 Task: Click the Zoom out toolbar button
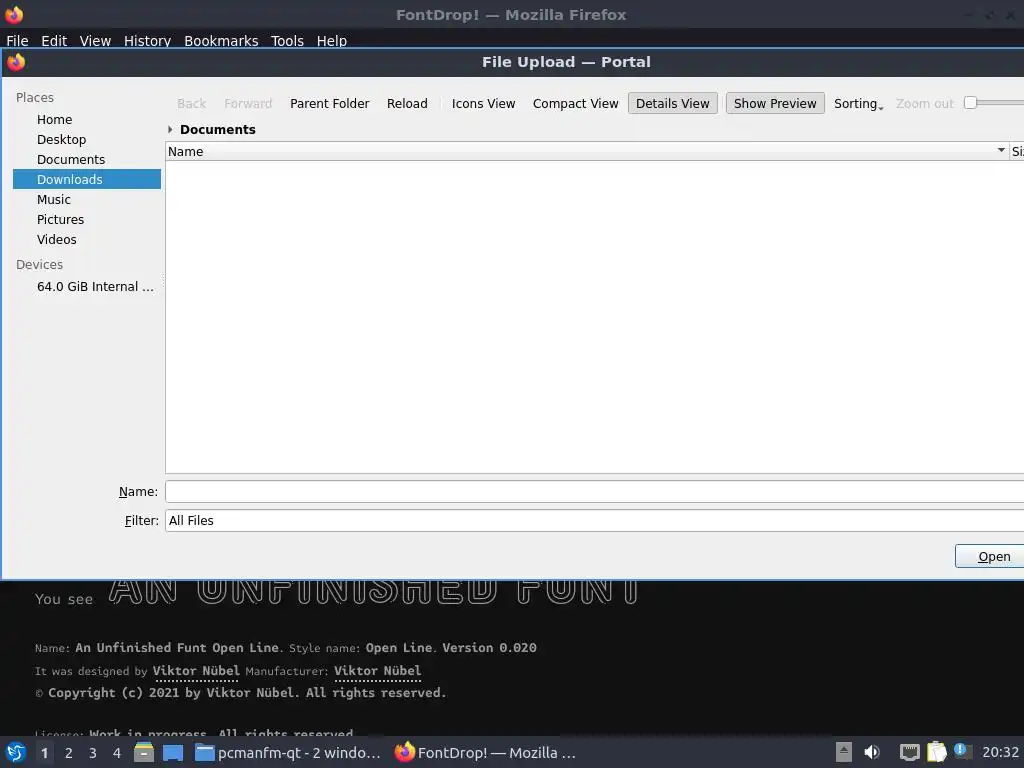tap(925, 103)
